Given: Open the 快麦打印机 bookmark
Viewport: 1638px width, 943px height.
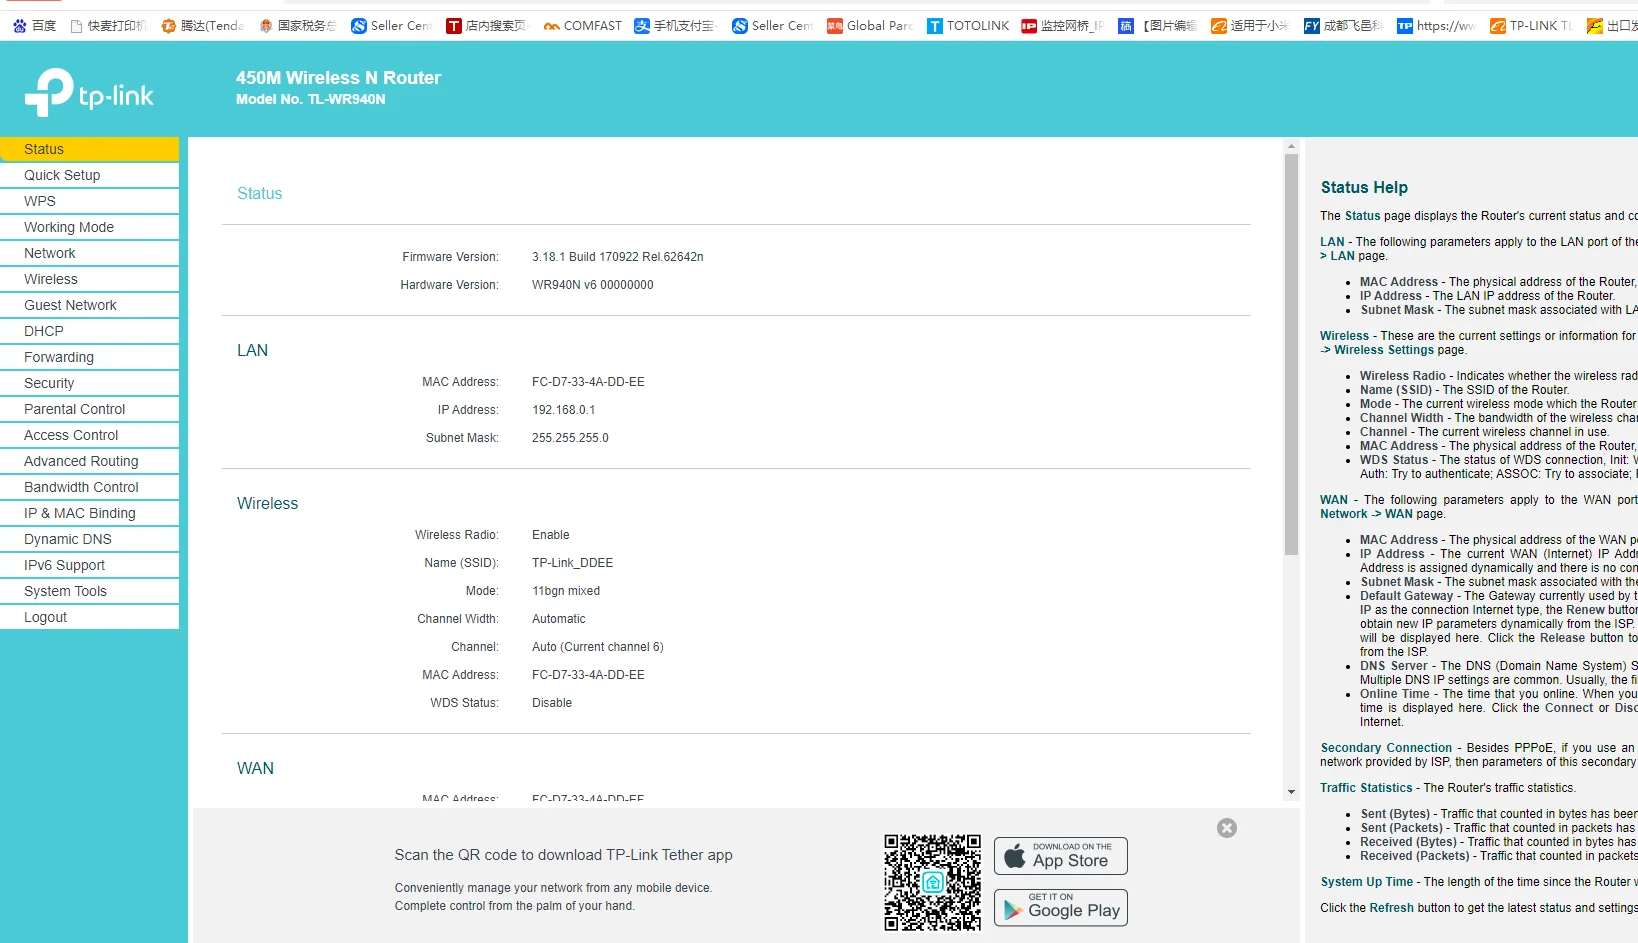Looking at the screenshot, I should tap(109, 26).
